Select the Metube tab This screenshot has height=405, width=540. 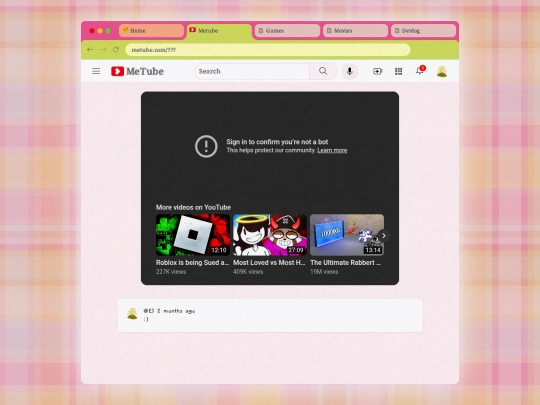coord(219,31)
